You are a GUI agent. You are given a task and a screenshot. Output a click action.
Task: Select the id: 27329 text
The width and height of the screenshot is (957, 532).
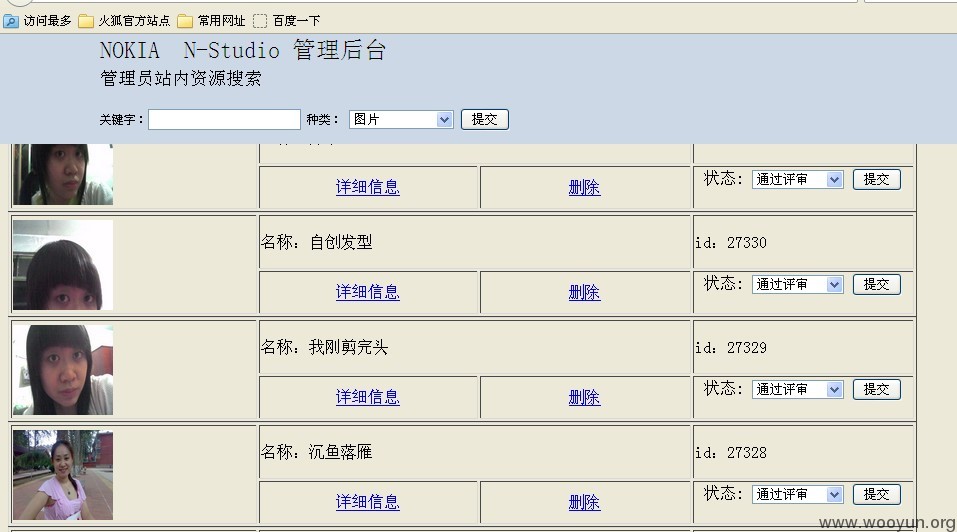point(731,348)
